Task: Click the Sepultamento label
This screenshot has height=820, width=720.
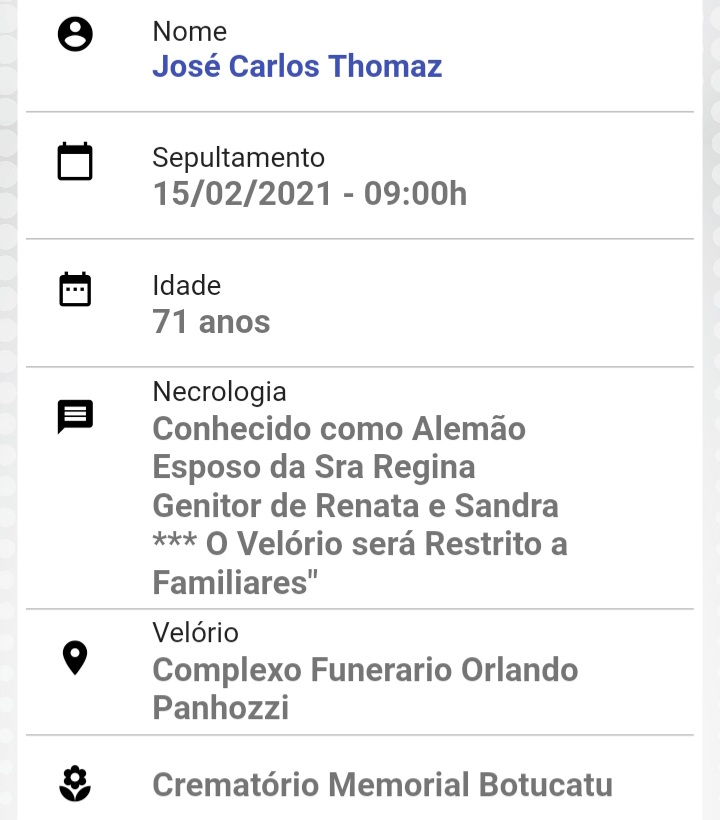Action: point(238,157)
